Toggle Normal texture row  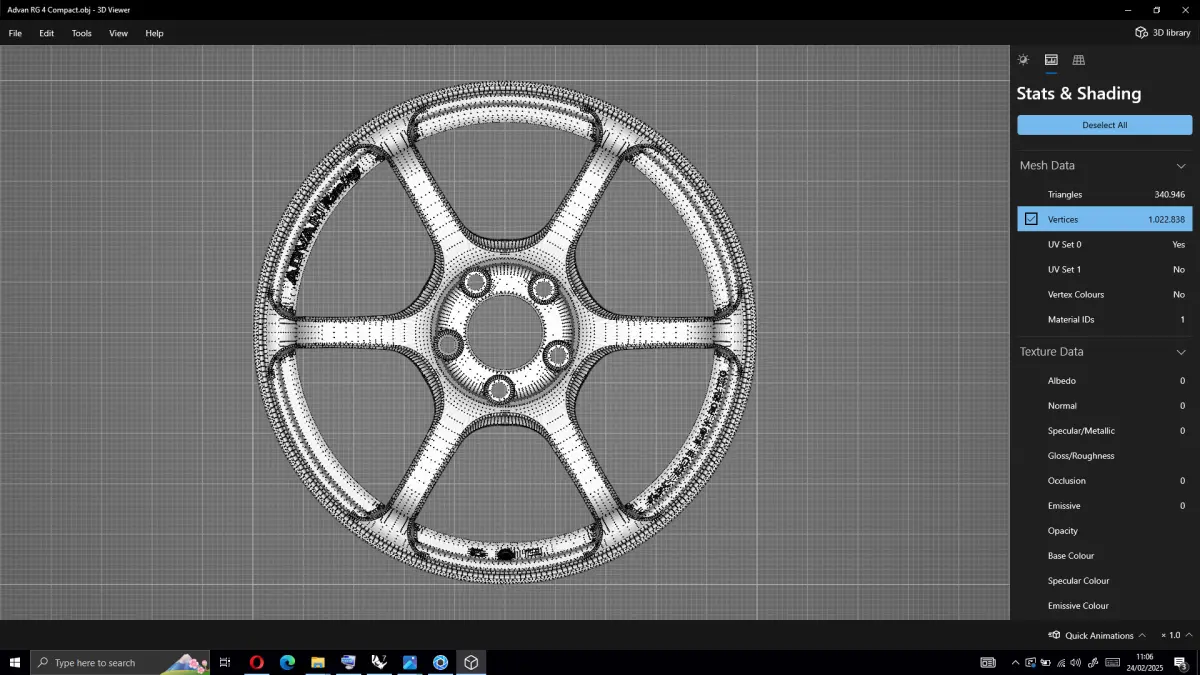[x=1105, y=405]
